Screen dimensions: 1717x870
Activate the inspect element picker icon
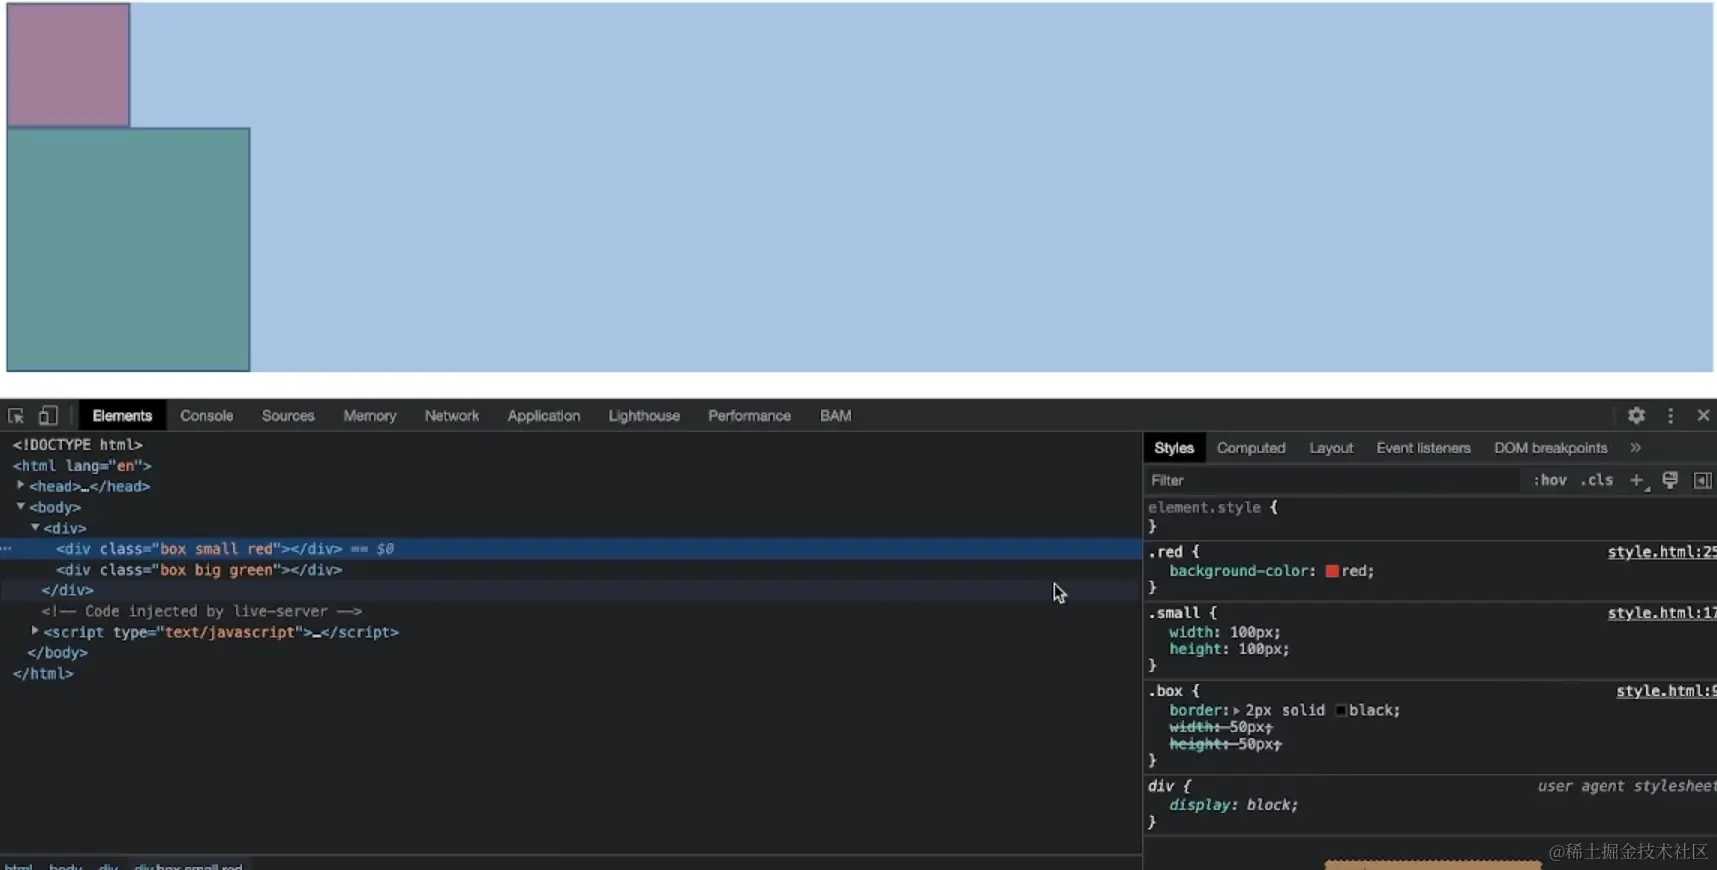click(x=16, y=416)
